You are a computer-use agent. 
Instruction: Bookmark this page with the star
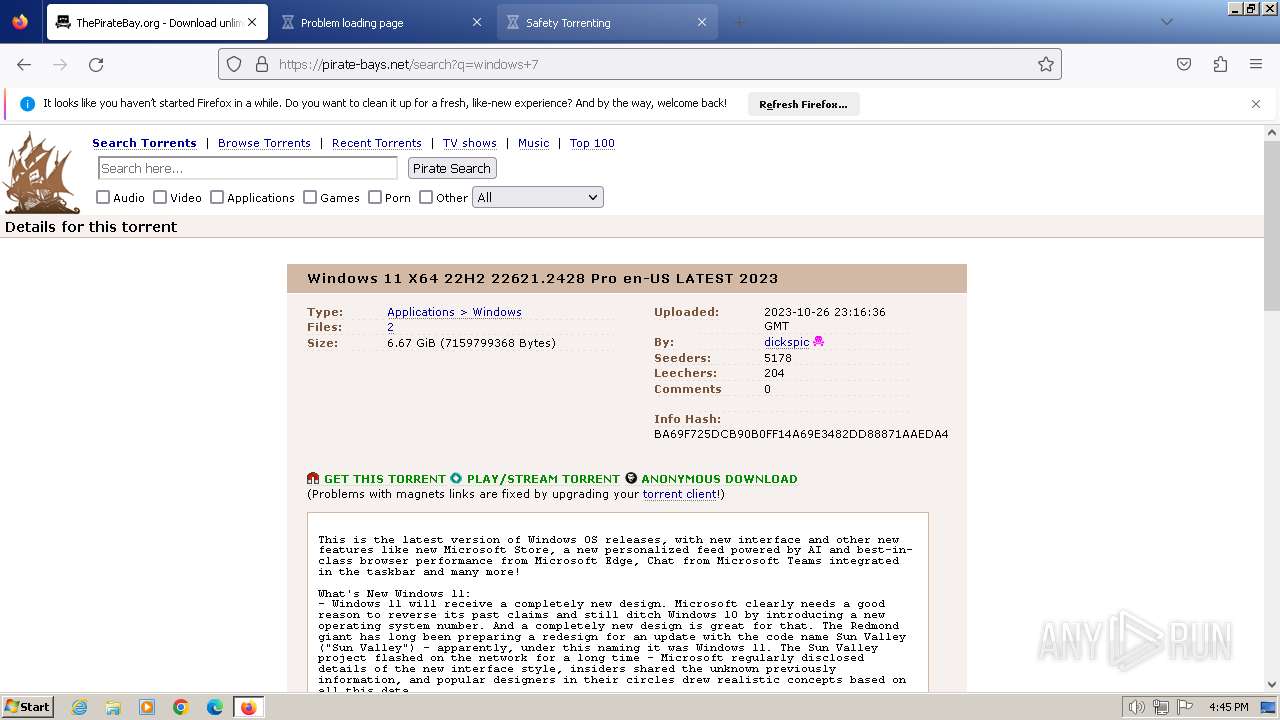[x=1046, y=64]
